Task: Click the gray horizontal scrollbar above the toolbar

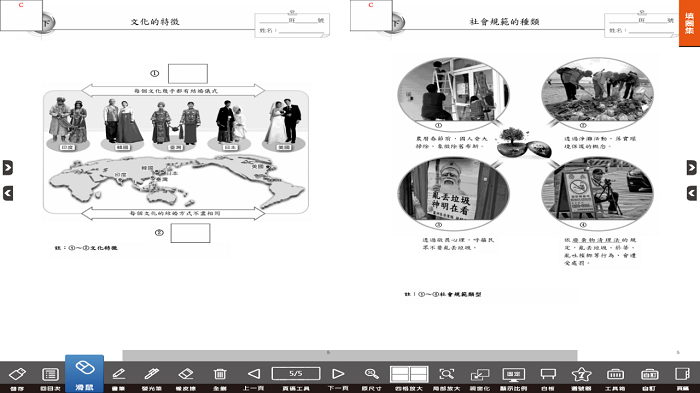Action: coord(350,355)
